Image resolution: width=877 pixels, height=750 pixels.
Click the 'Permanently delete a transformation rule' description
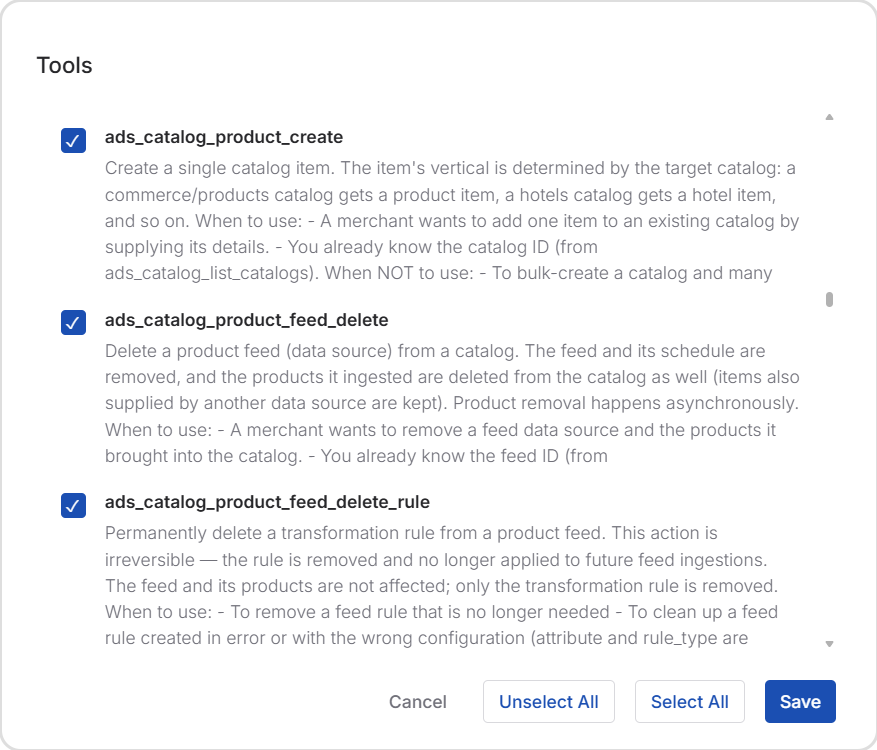click(x=442, y=586)
